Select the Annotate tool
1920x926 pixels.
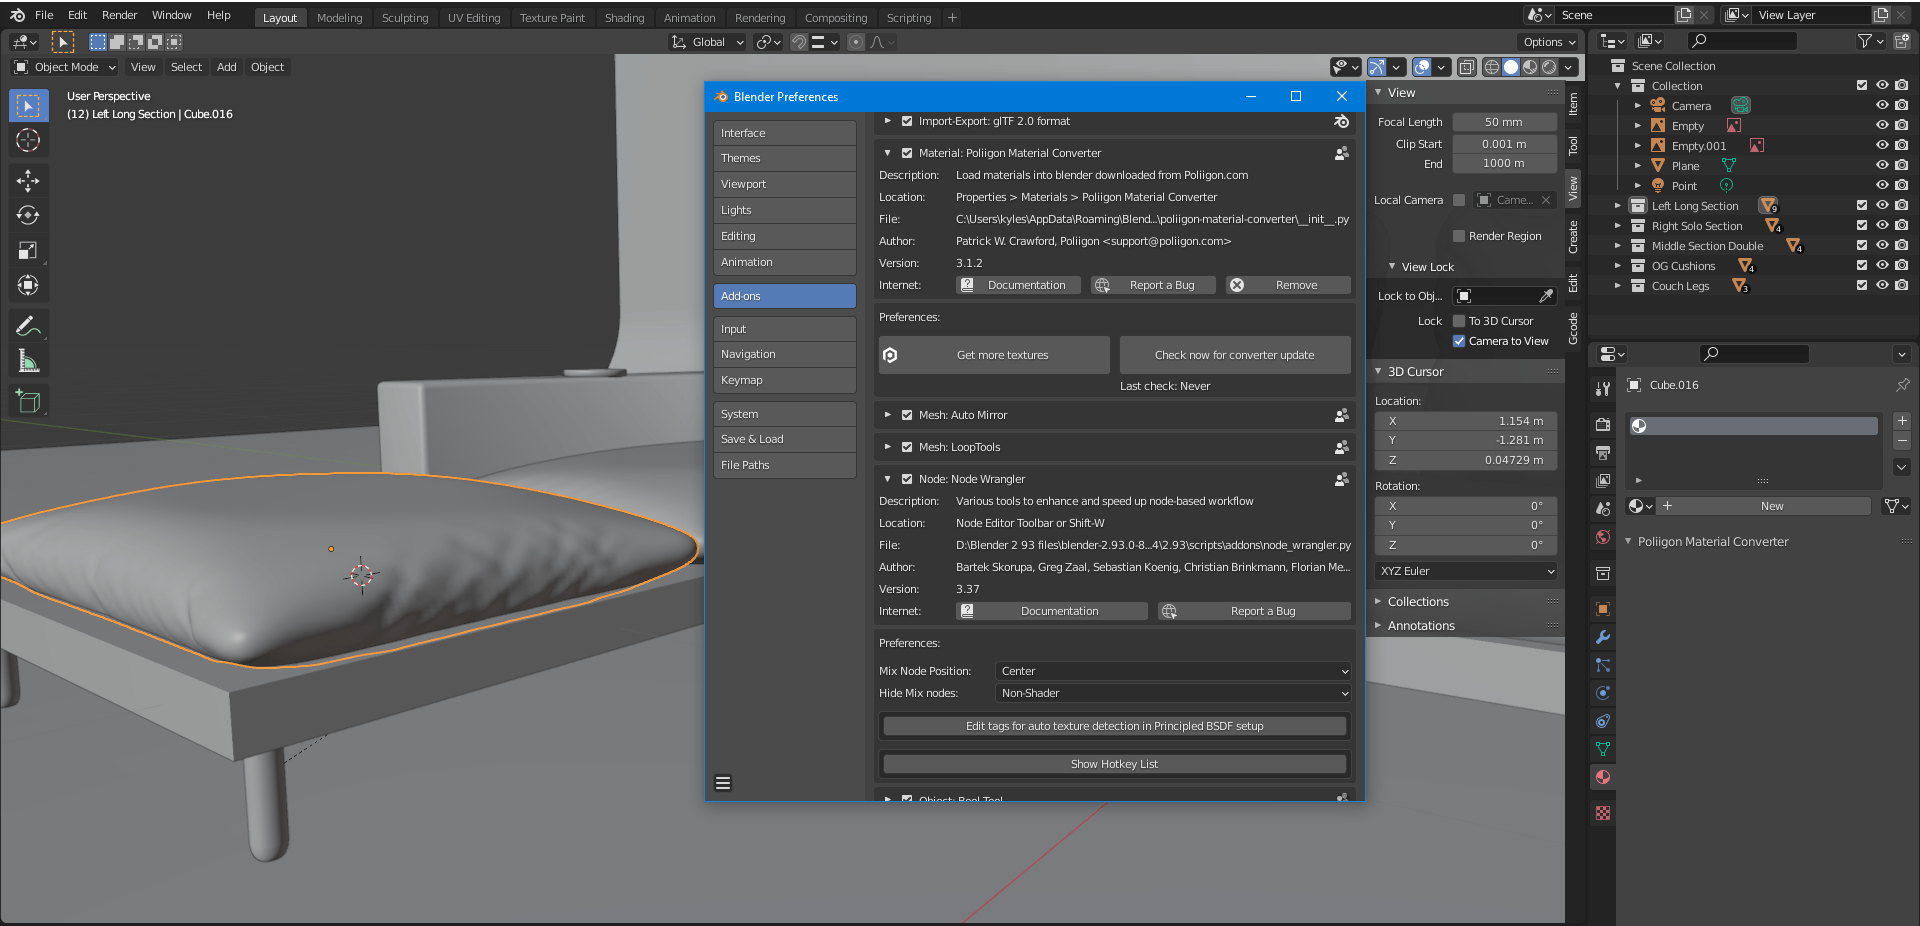point(28,324)
